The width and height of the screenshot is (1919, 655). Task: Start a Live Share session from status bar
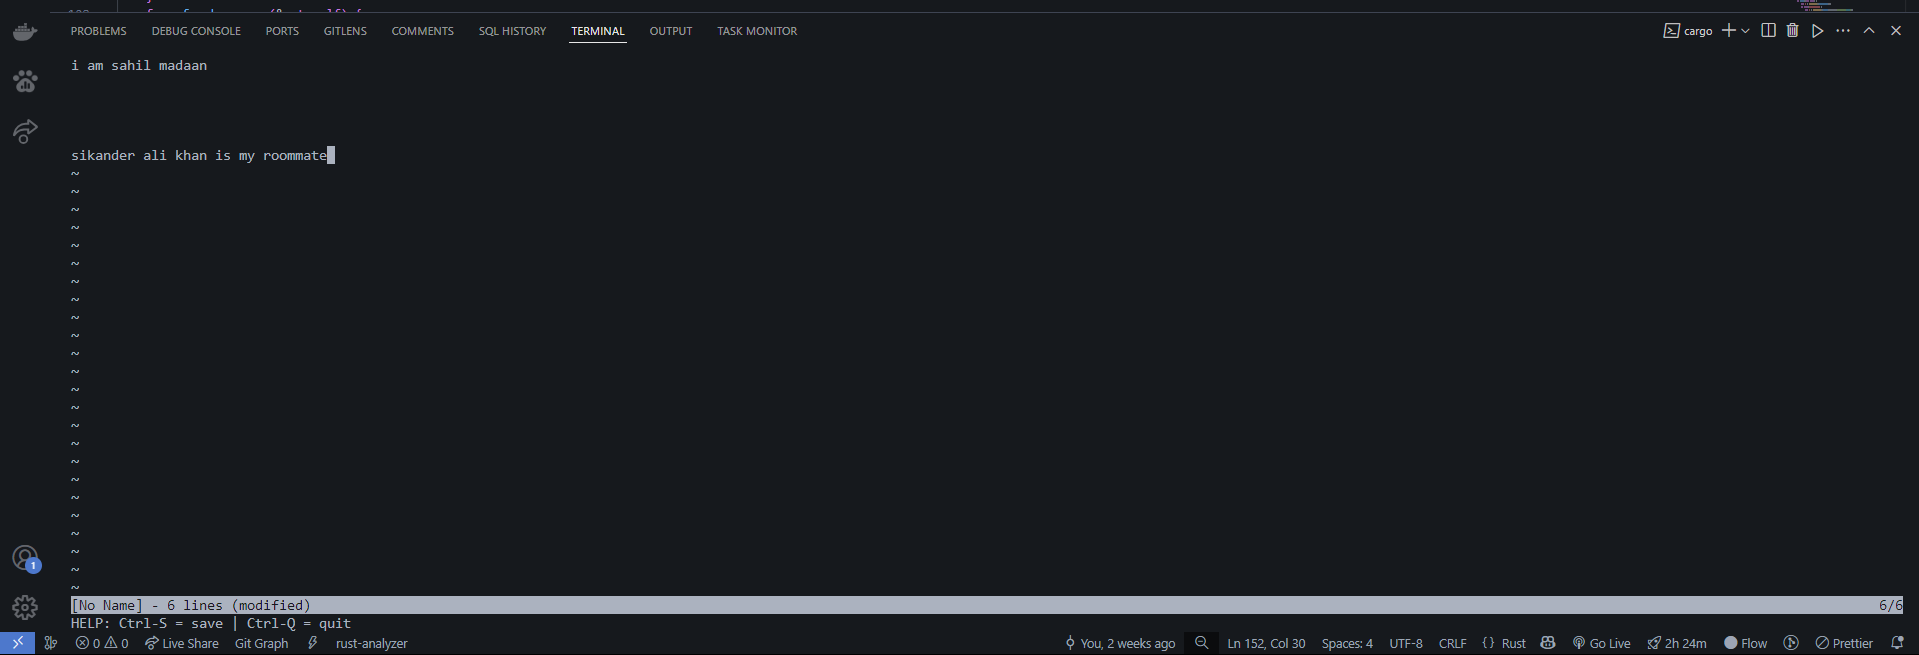click(181, 643)
